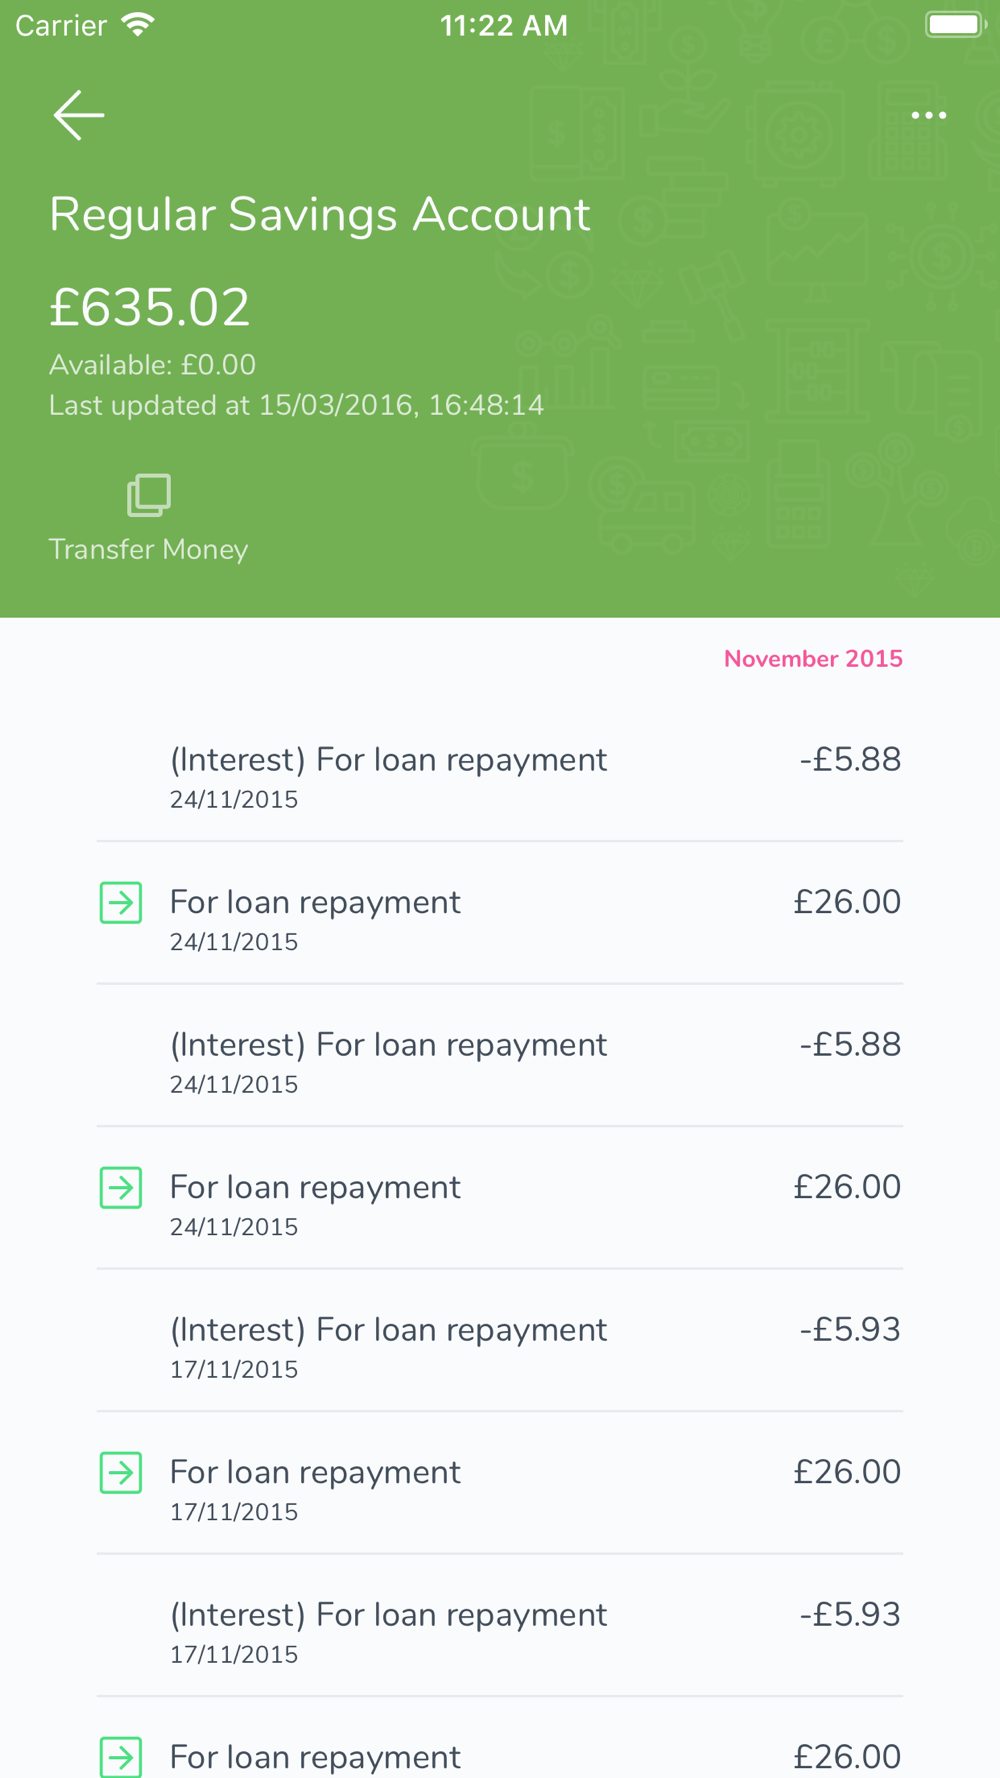Tap the back arrow icon
This screenshot has width=1000, height=1778.
[78, 115]
